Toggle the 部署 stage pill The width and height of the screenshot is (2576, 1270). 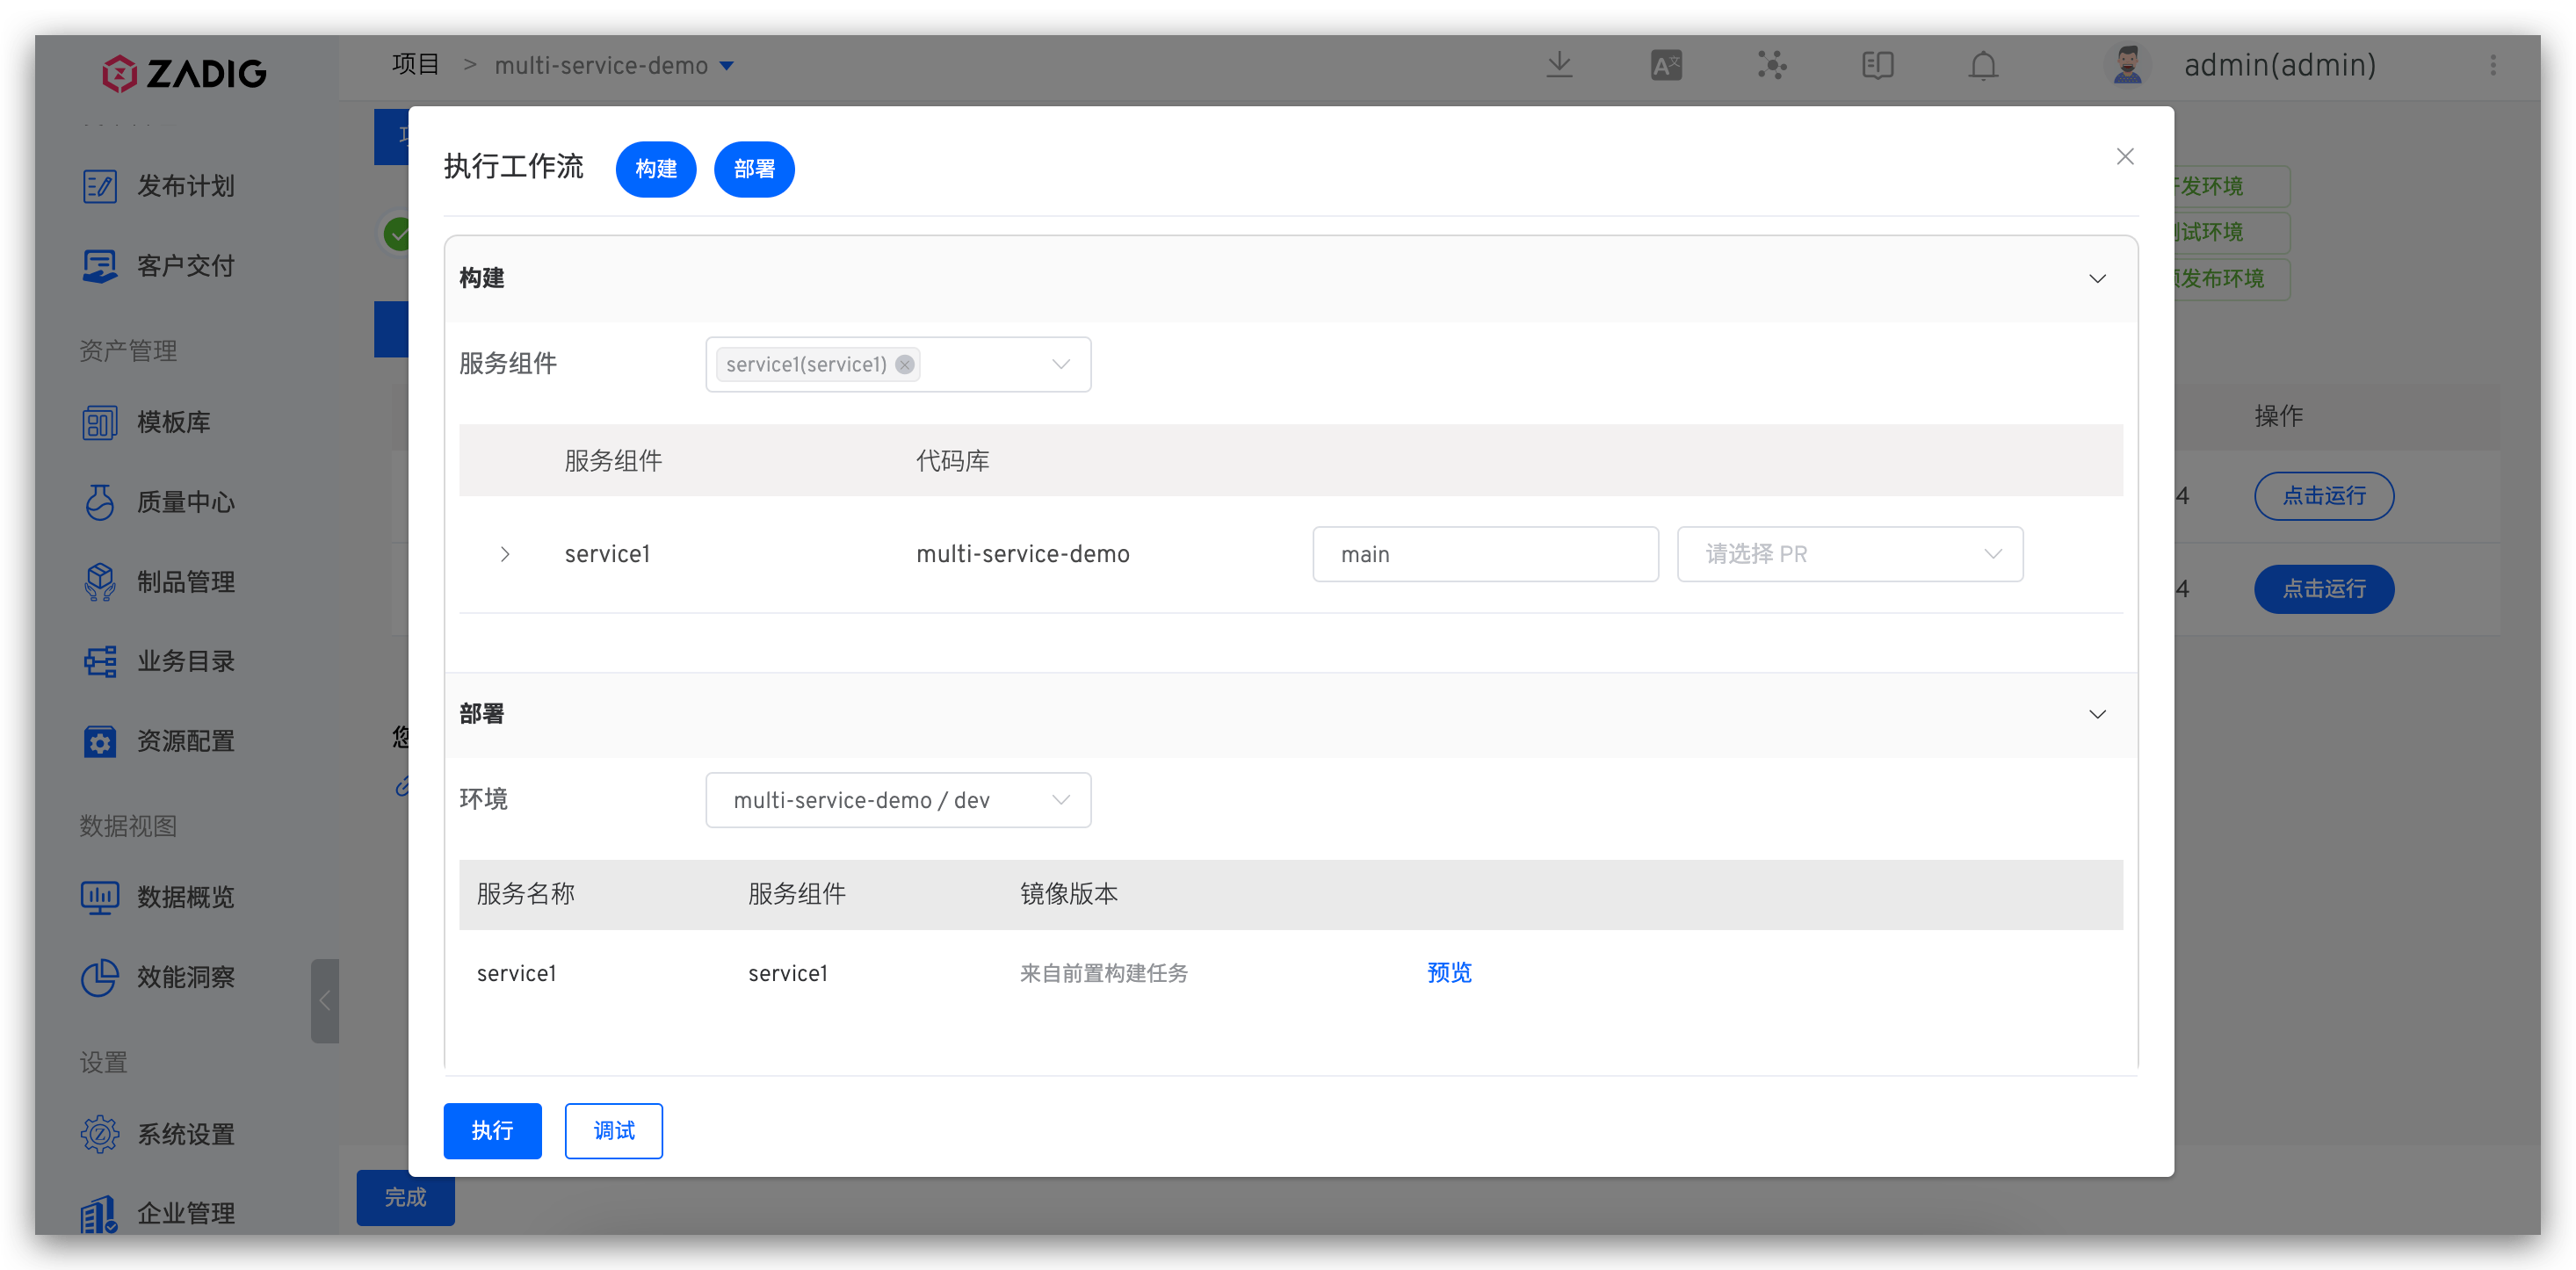(754, 169)
